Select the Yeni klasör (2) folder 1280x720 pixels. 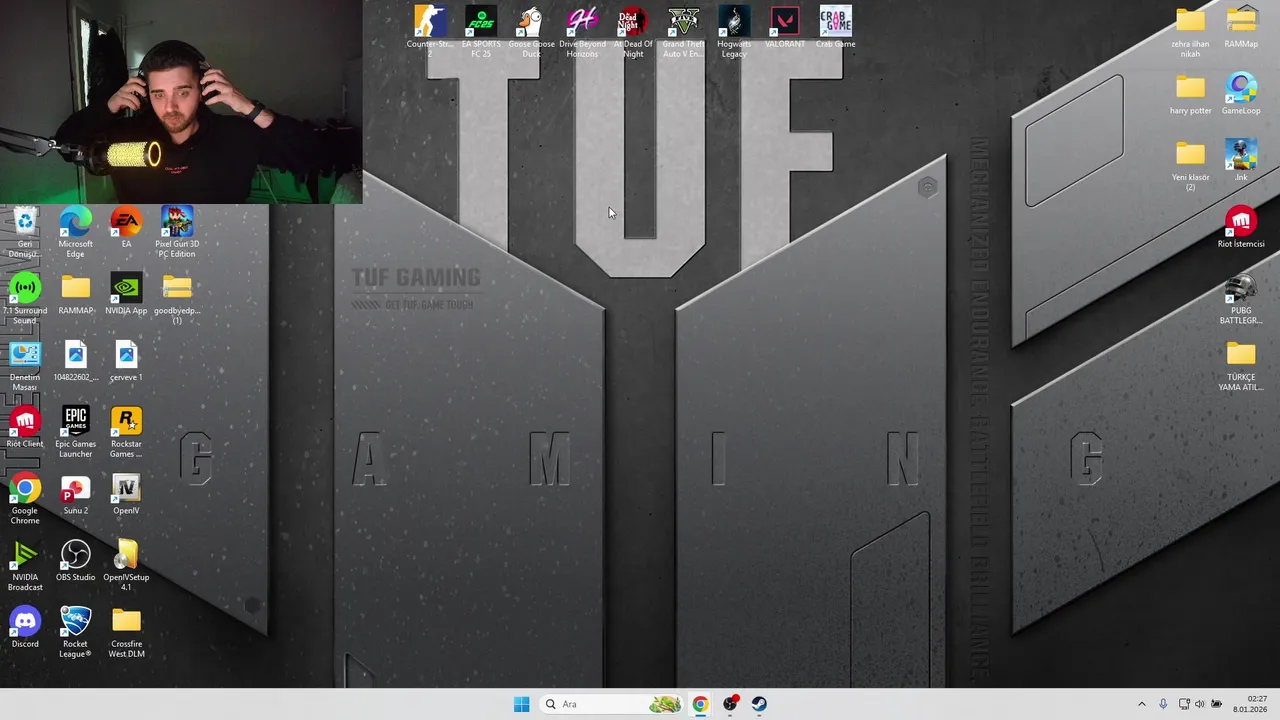[1190, 154]
